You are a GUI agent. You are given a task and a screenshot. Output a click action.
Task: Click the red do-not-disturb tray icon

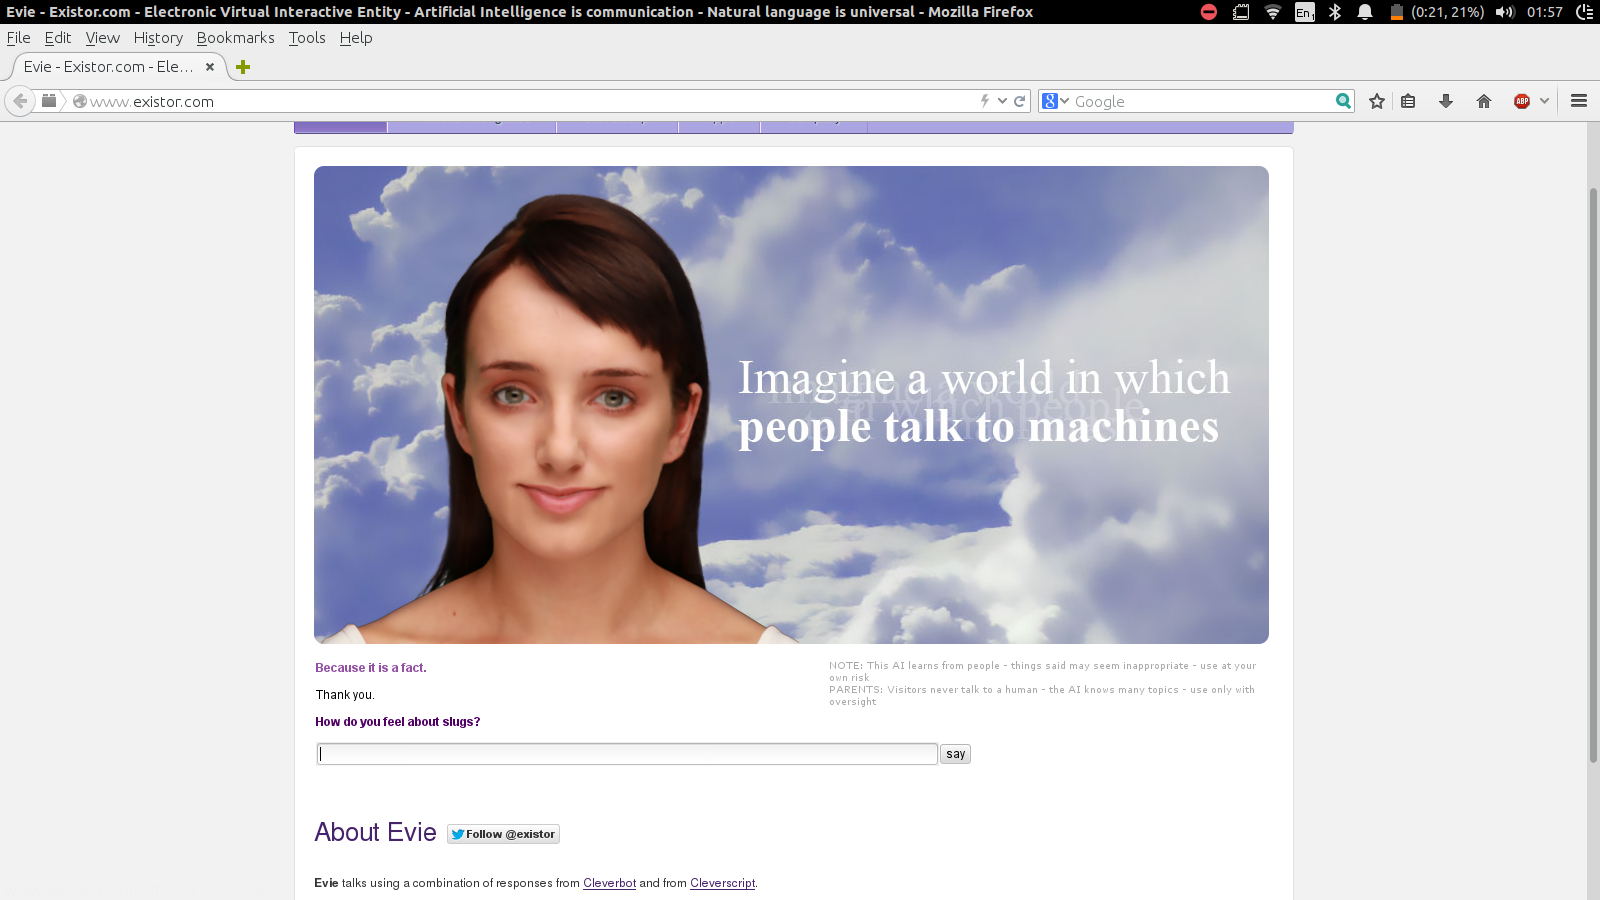tap(1208, 12)
